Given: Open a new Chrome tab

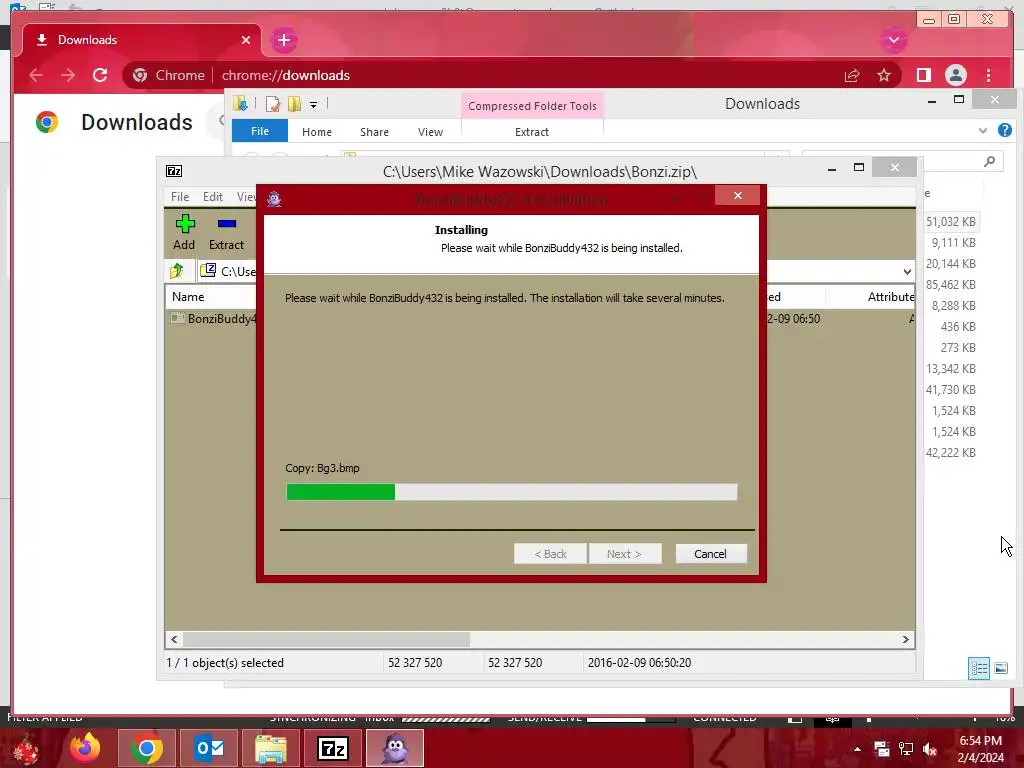Looking at the screenshot, I should (x=283, y=40).
